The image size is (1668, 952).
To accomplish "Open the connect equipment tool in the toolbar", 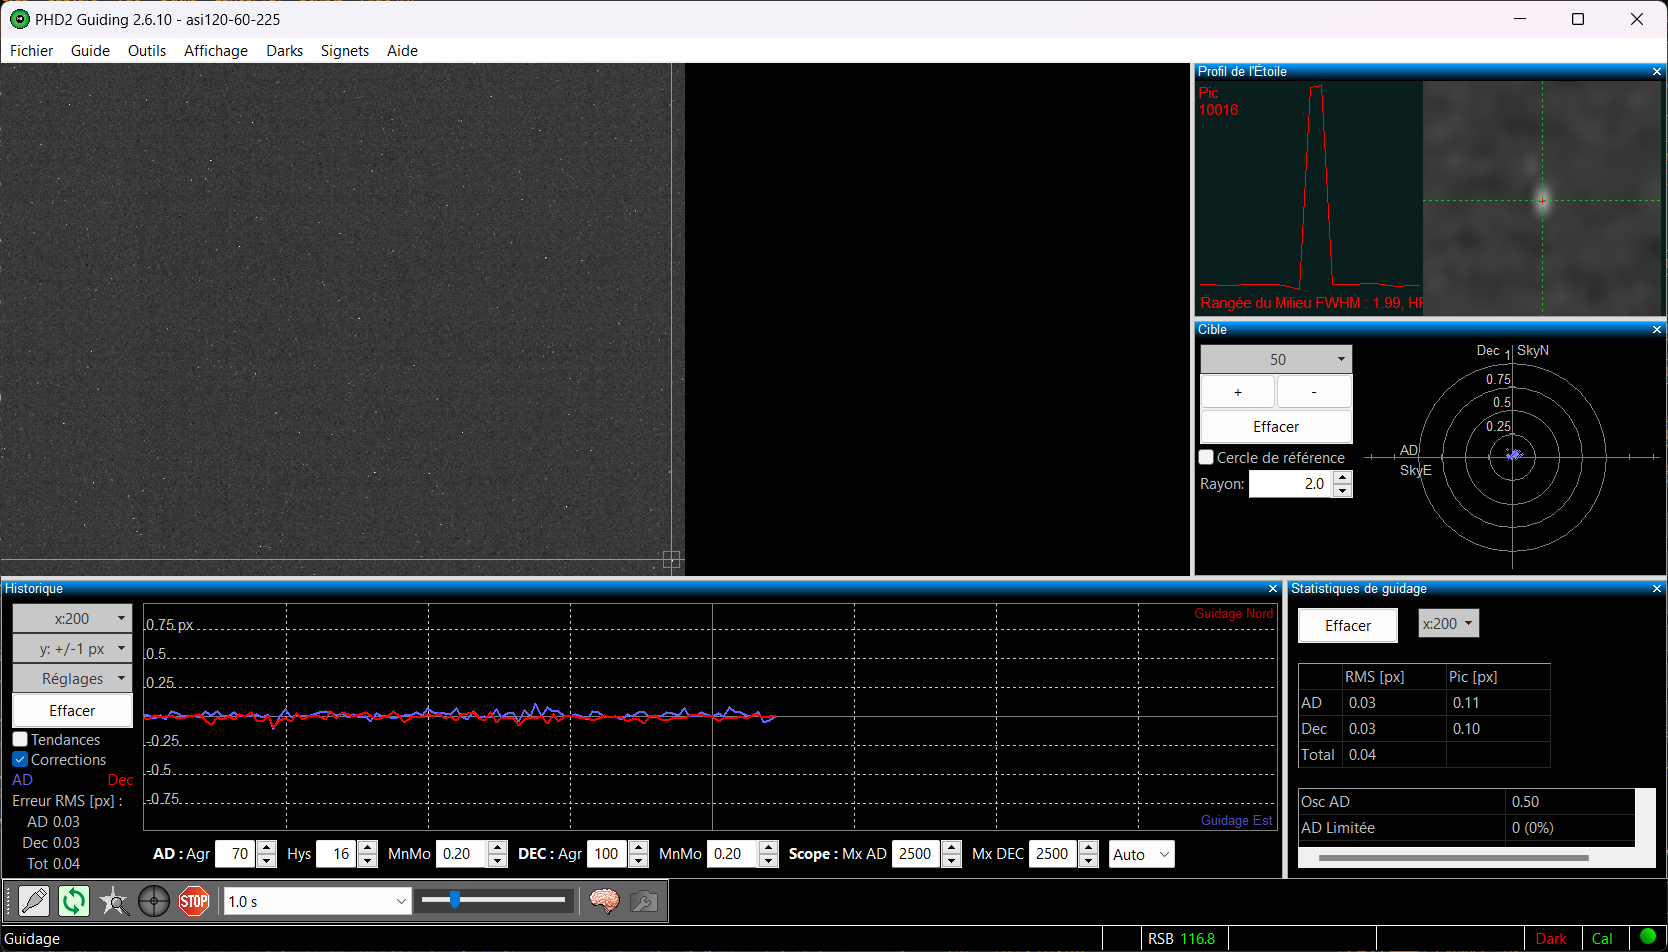I will 34,901.
